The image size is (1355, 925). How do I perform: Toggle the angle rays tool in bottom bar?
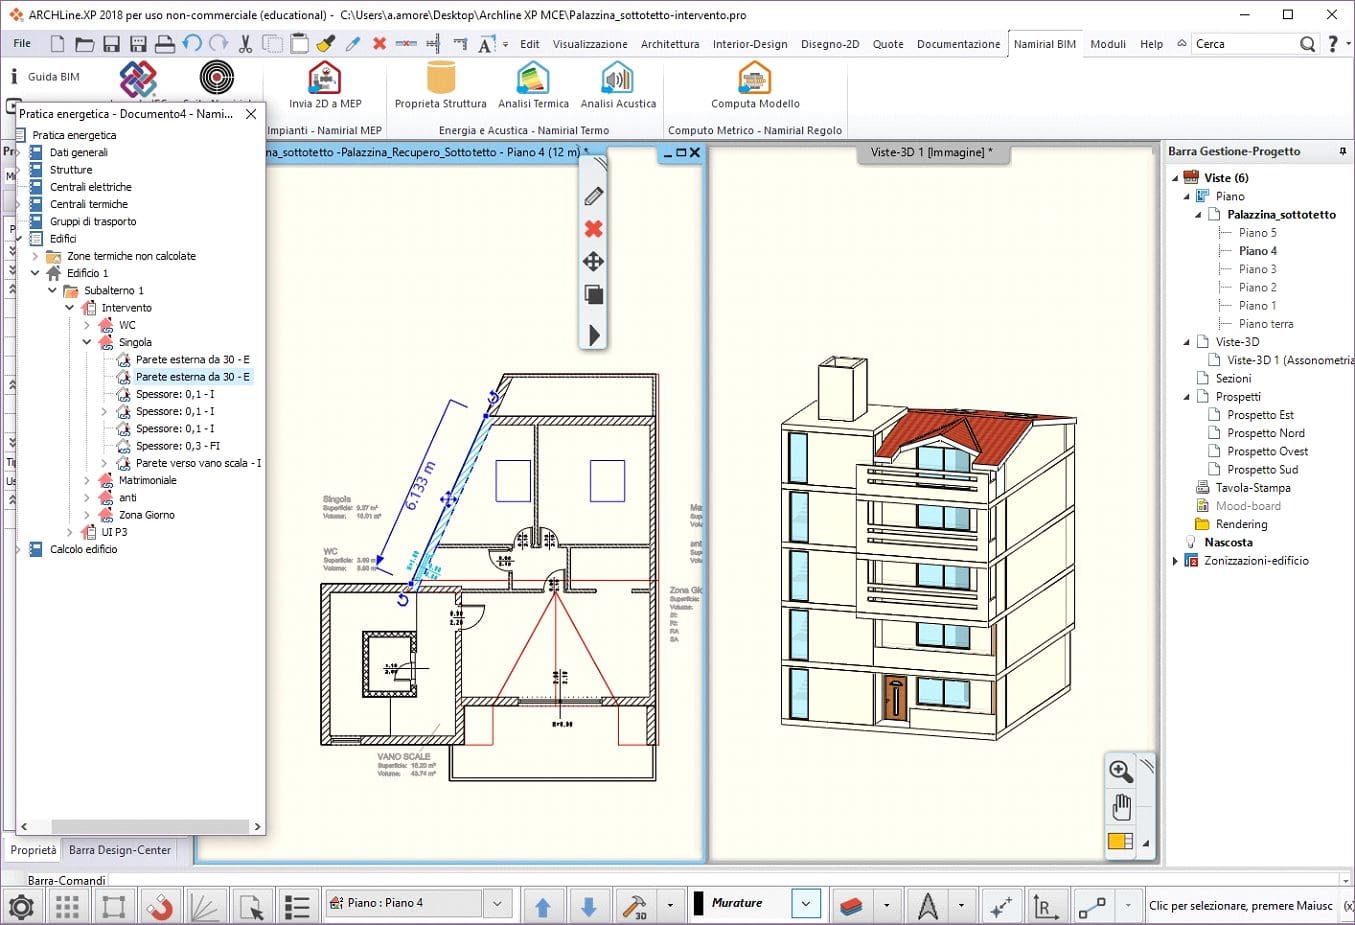205,906
